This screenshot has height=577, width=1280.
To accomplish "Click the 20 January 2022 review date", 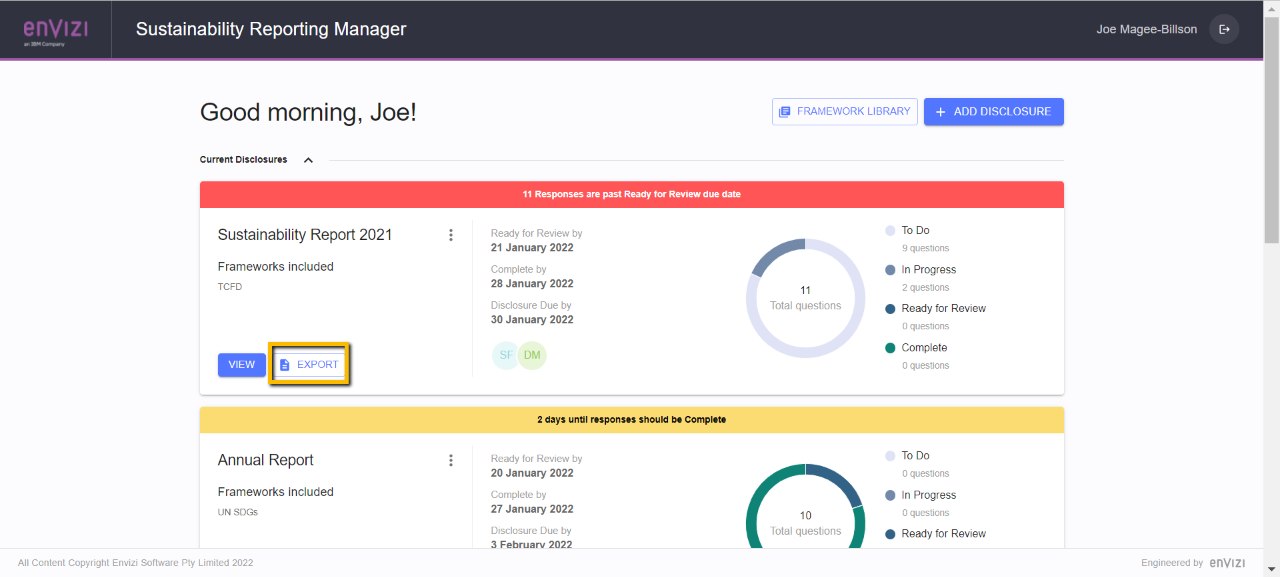I will [532, 473].
